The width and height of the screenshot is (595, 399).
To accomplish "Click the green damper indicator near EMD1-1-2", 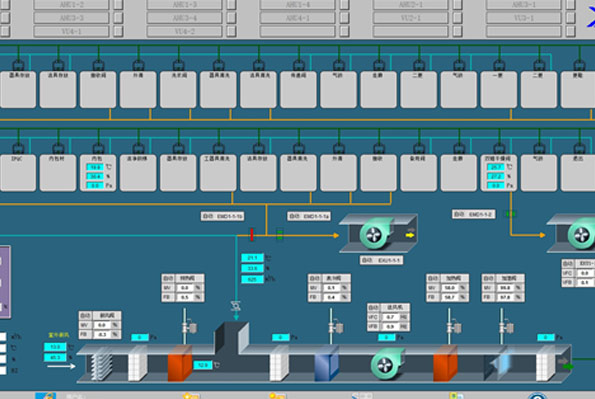I will (x=511, y=214).
